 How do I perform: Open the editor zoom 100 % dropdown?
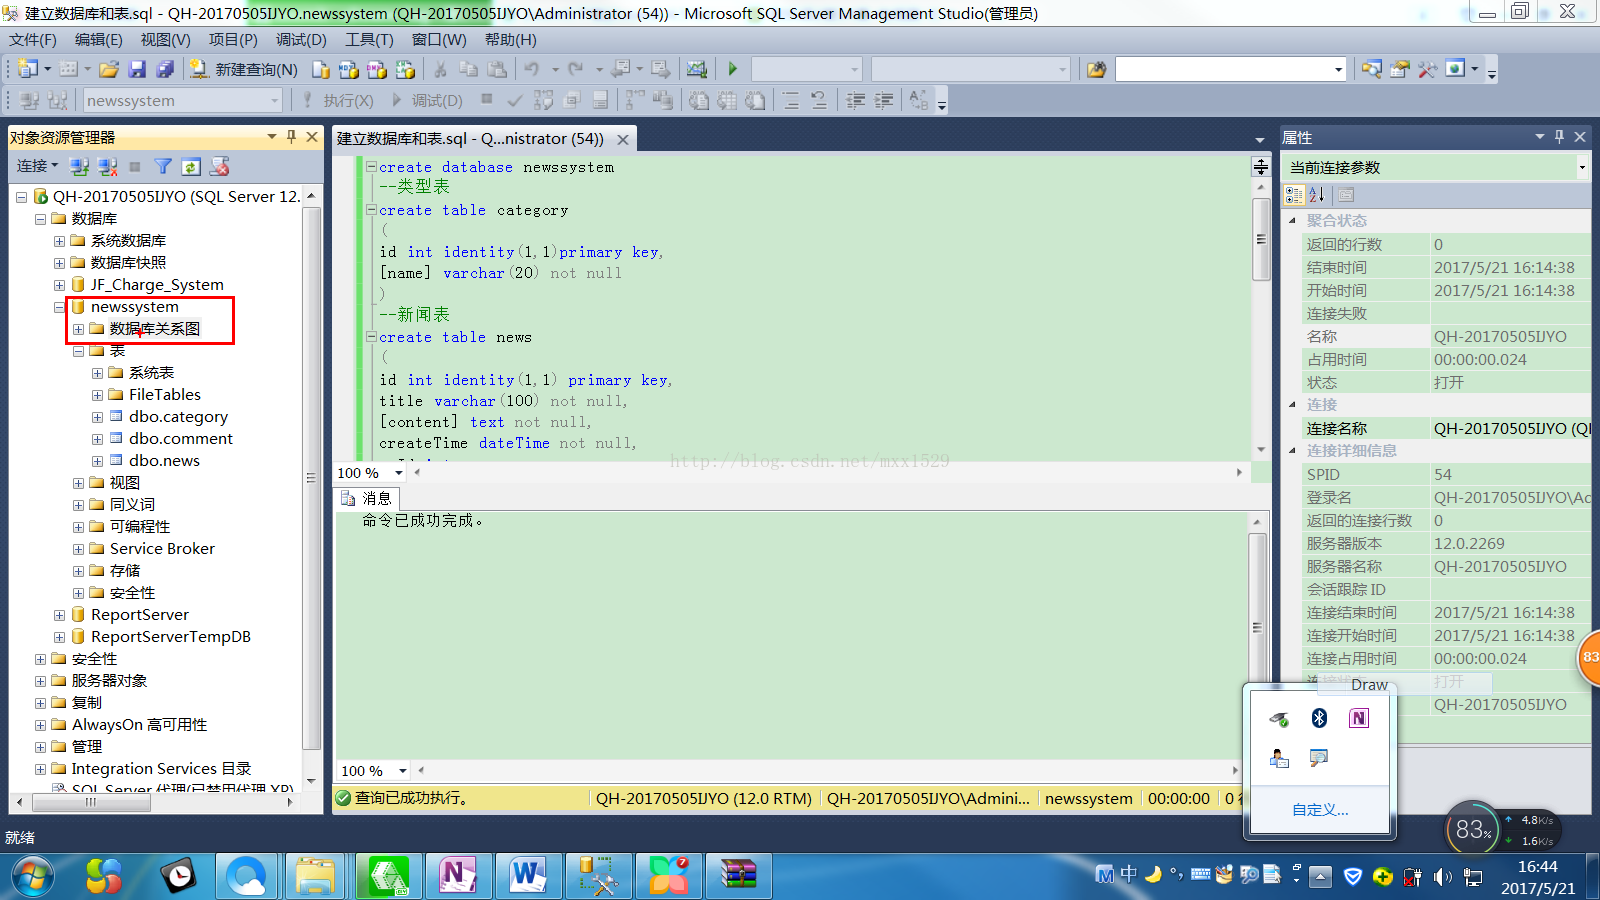coord(398,472)
